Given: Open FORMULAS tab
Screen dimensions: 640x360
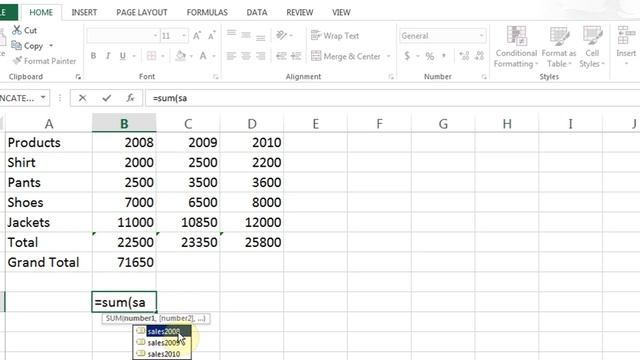Looking at the screenshot, I should pos(207,12).
